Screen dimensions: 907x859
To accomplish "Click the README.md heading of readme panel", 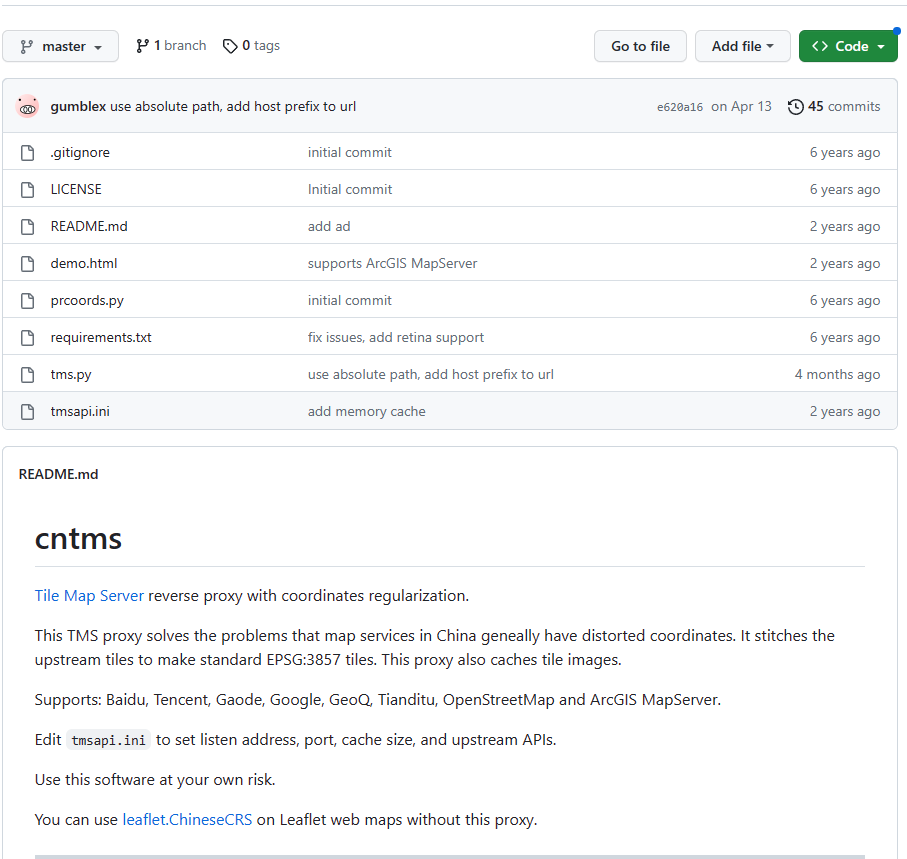I will pyautogui.click(x=58, y=474).
